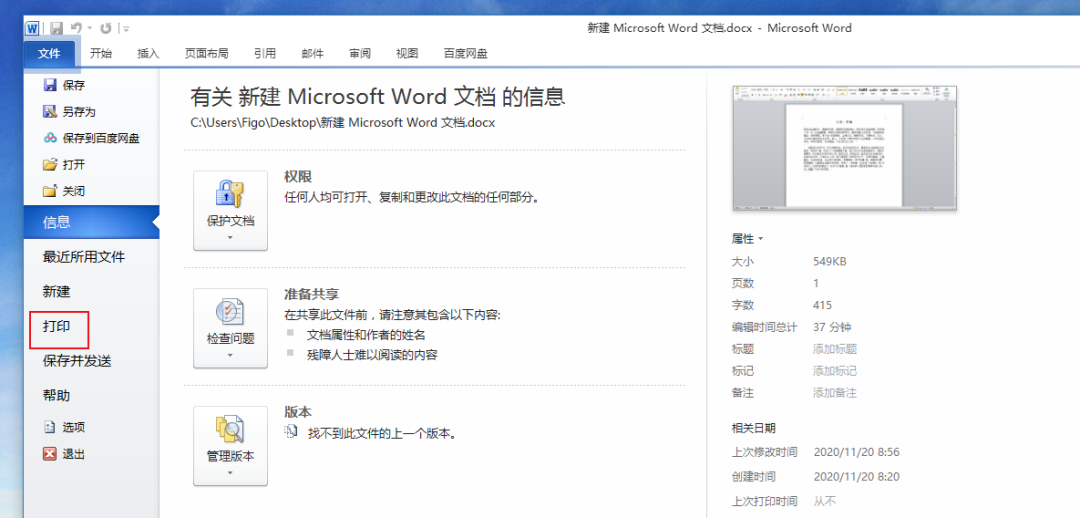Click the 2020/11/20 8:20 created time

[856, 477]
